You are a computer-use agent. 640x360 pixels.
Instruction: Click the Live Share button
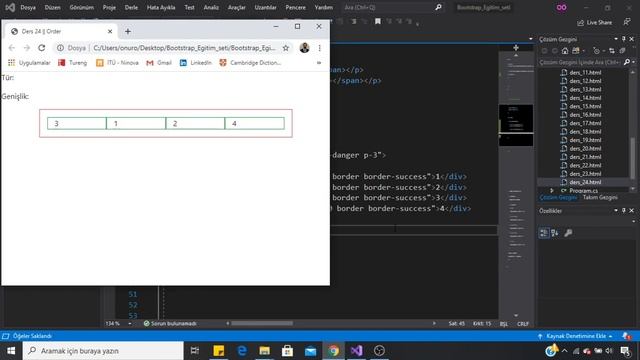pyautogui.click(x=594, y=22)
